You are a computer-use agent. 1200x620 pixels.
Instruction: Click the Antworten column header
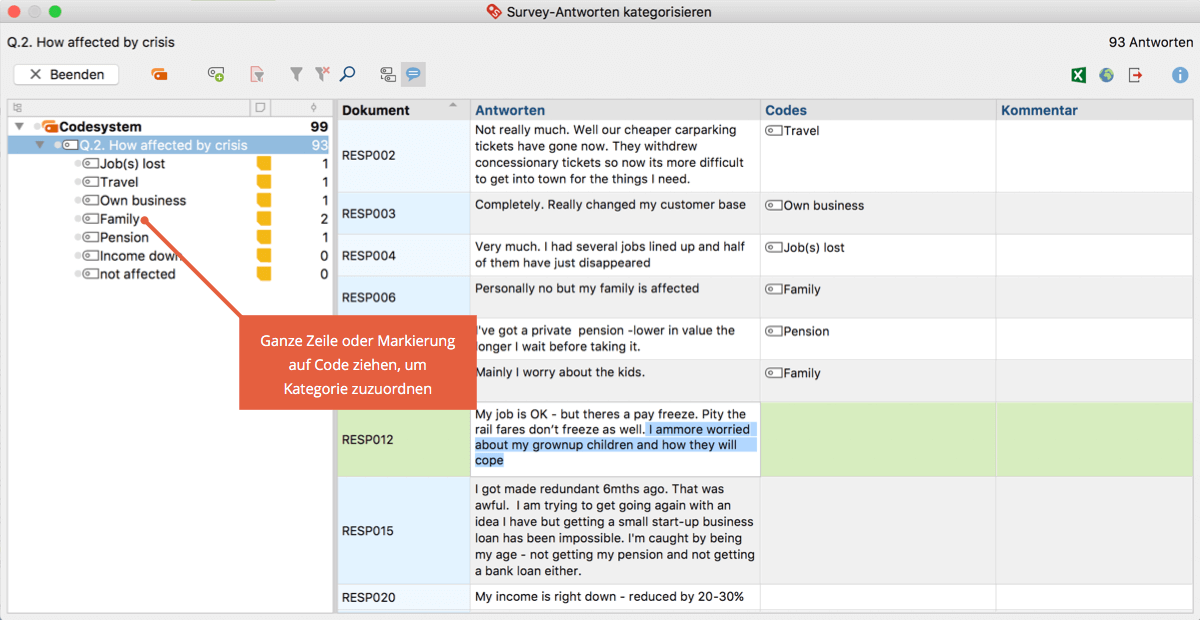(x=615, y=110)
